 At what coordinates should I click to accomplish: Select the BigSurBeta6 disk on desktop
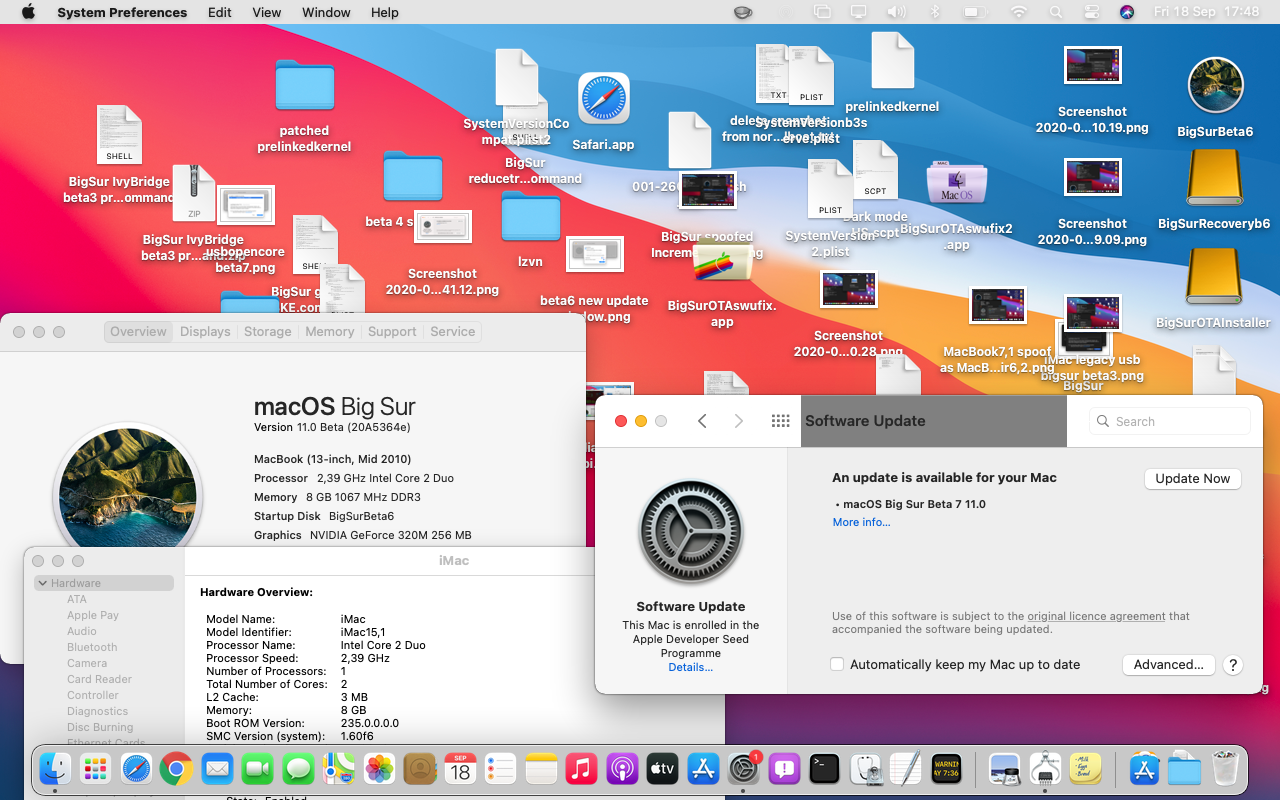pyautogui.click(x=1215, y=85)
